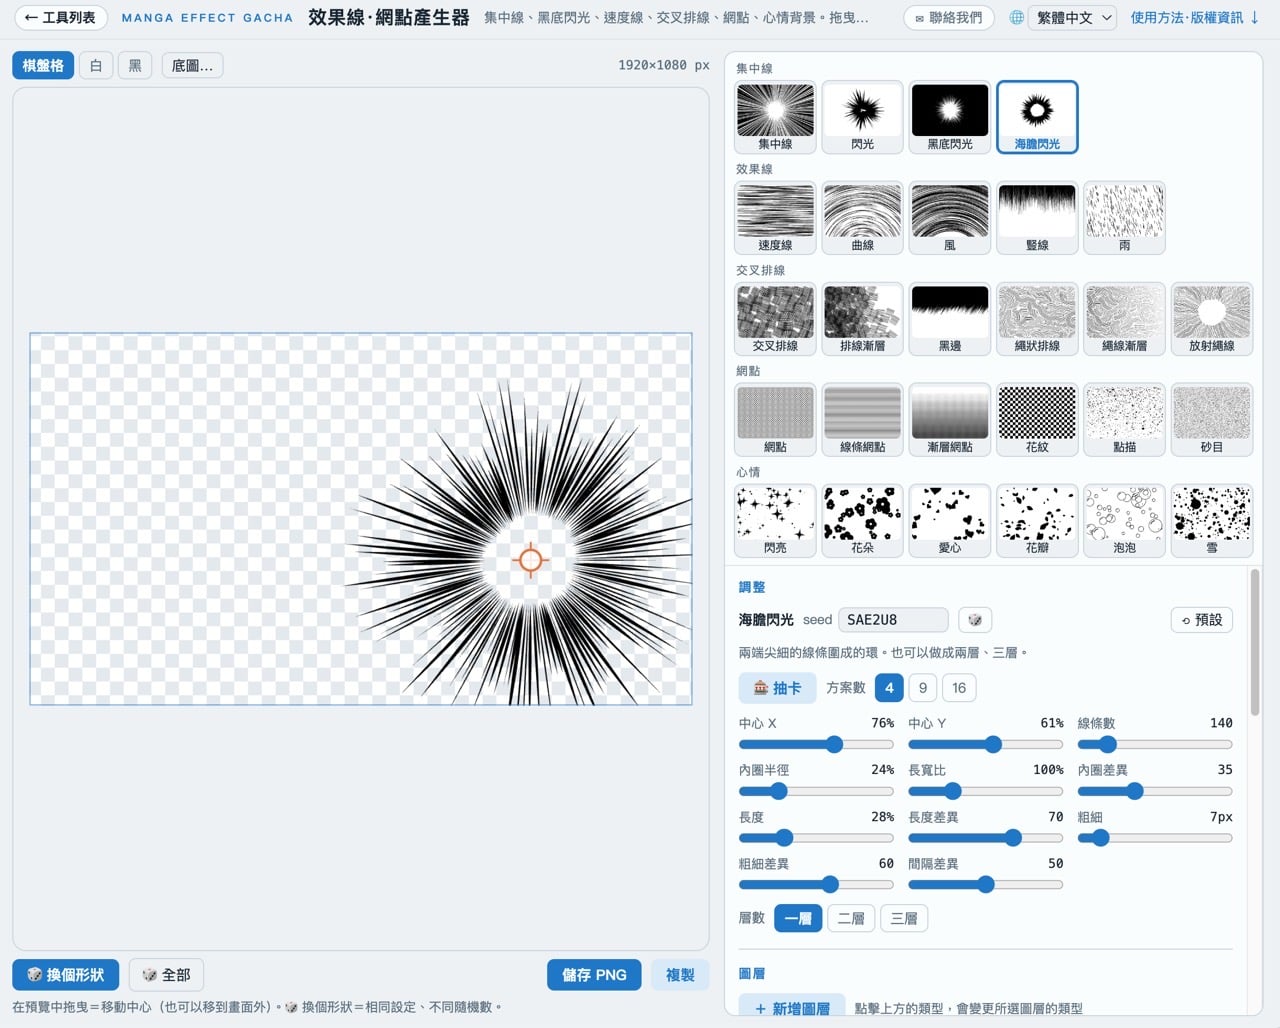Pick the 花朵 flower mood effect
This screenshot has width=1280, height=1028.
862,521
